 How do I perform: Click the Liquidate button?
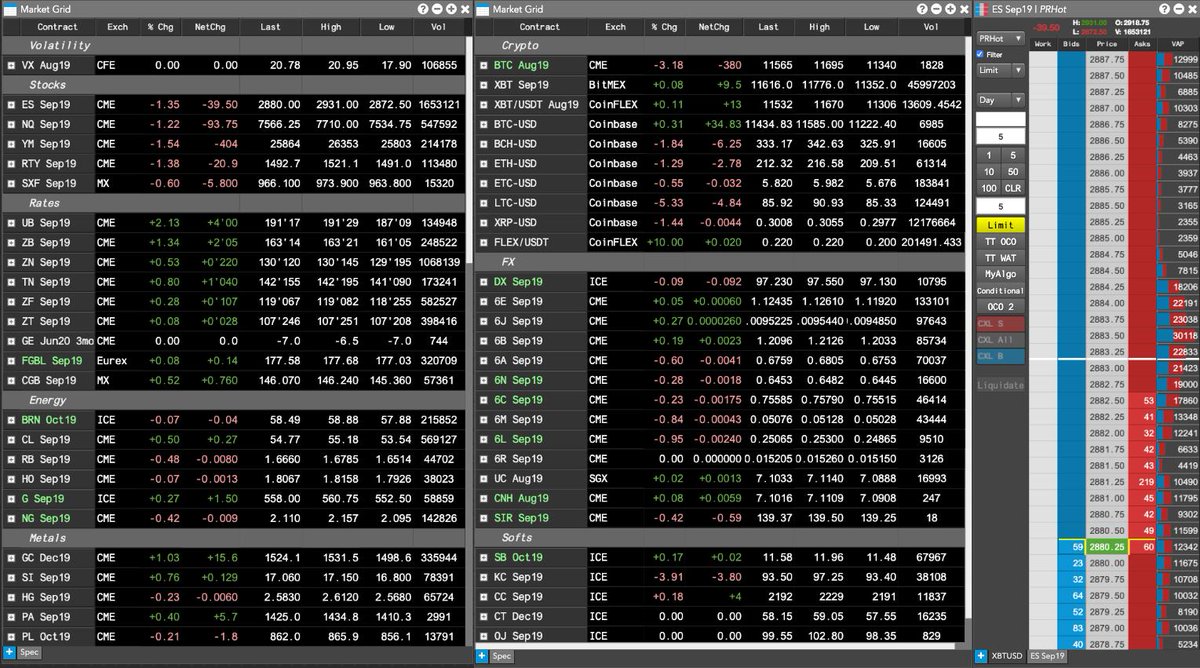(x=1000, y=385)
